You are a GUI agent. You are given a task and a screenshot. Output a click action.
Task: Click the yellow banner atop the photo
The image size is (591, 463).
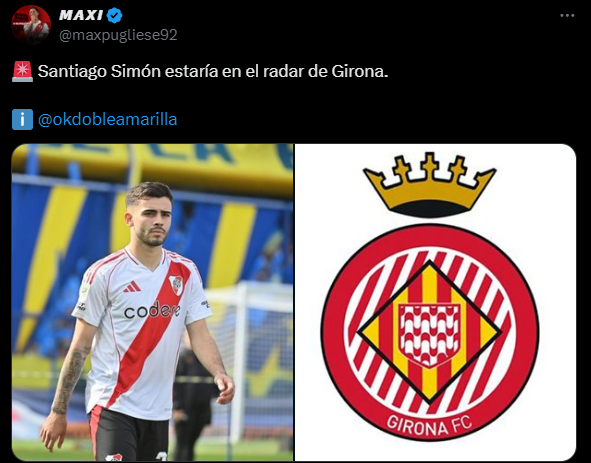(x=152, y=162)
